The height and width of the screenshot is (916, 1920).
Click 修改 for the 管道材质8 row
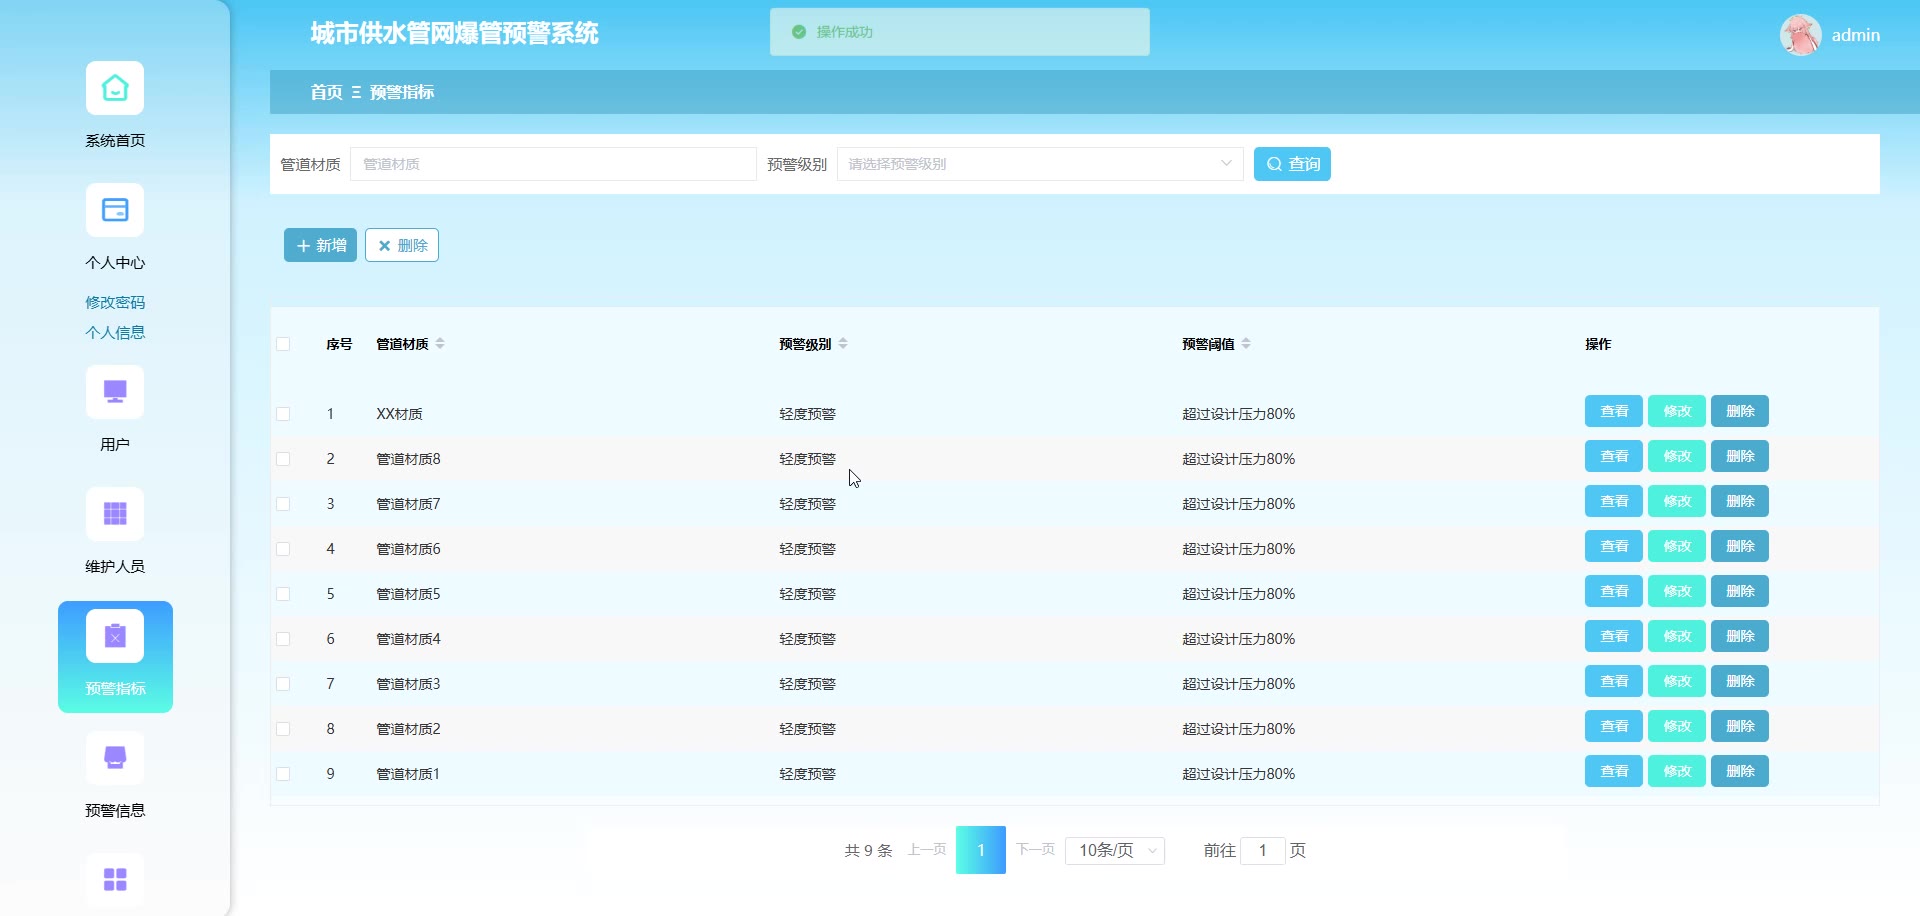[1676, 456]
